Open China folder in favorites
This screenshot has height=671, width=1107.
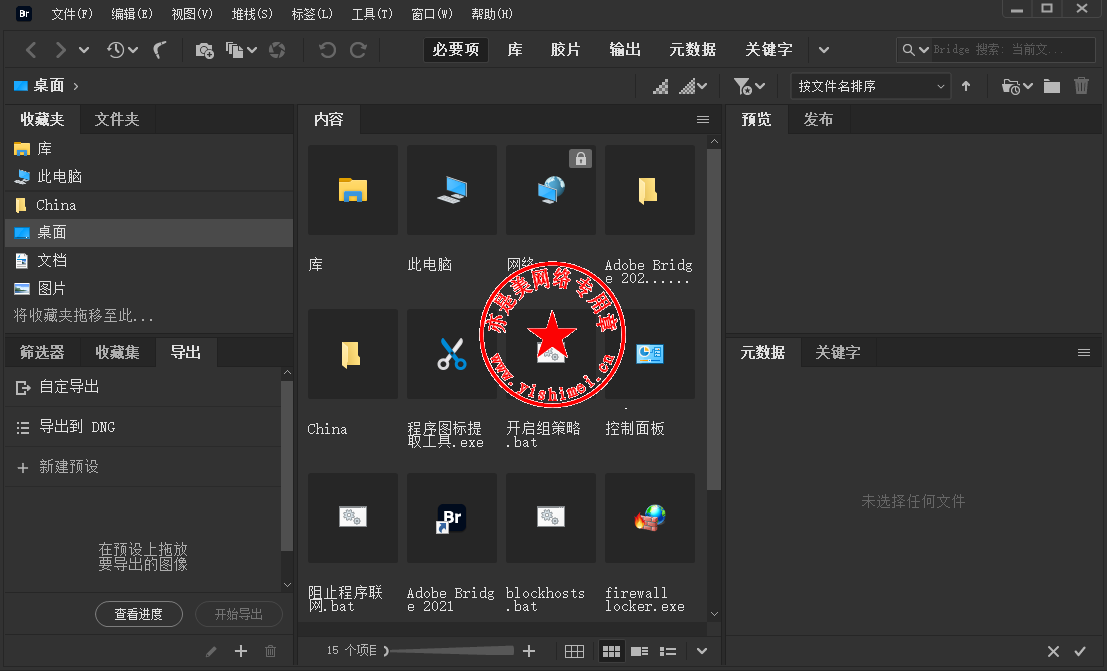149,205
